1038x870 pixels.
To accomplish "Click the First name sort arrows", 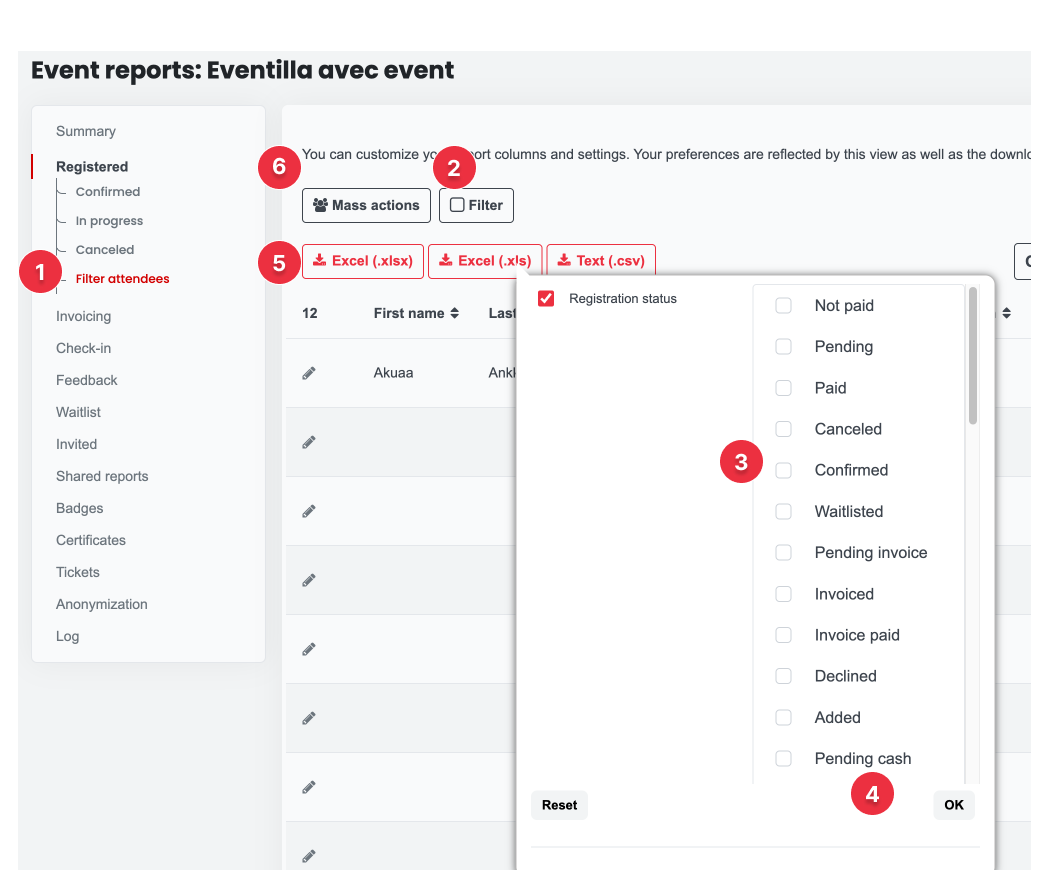I will pyautogui.click(x=455, y=313).
